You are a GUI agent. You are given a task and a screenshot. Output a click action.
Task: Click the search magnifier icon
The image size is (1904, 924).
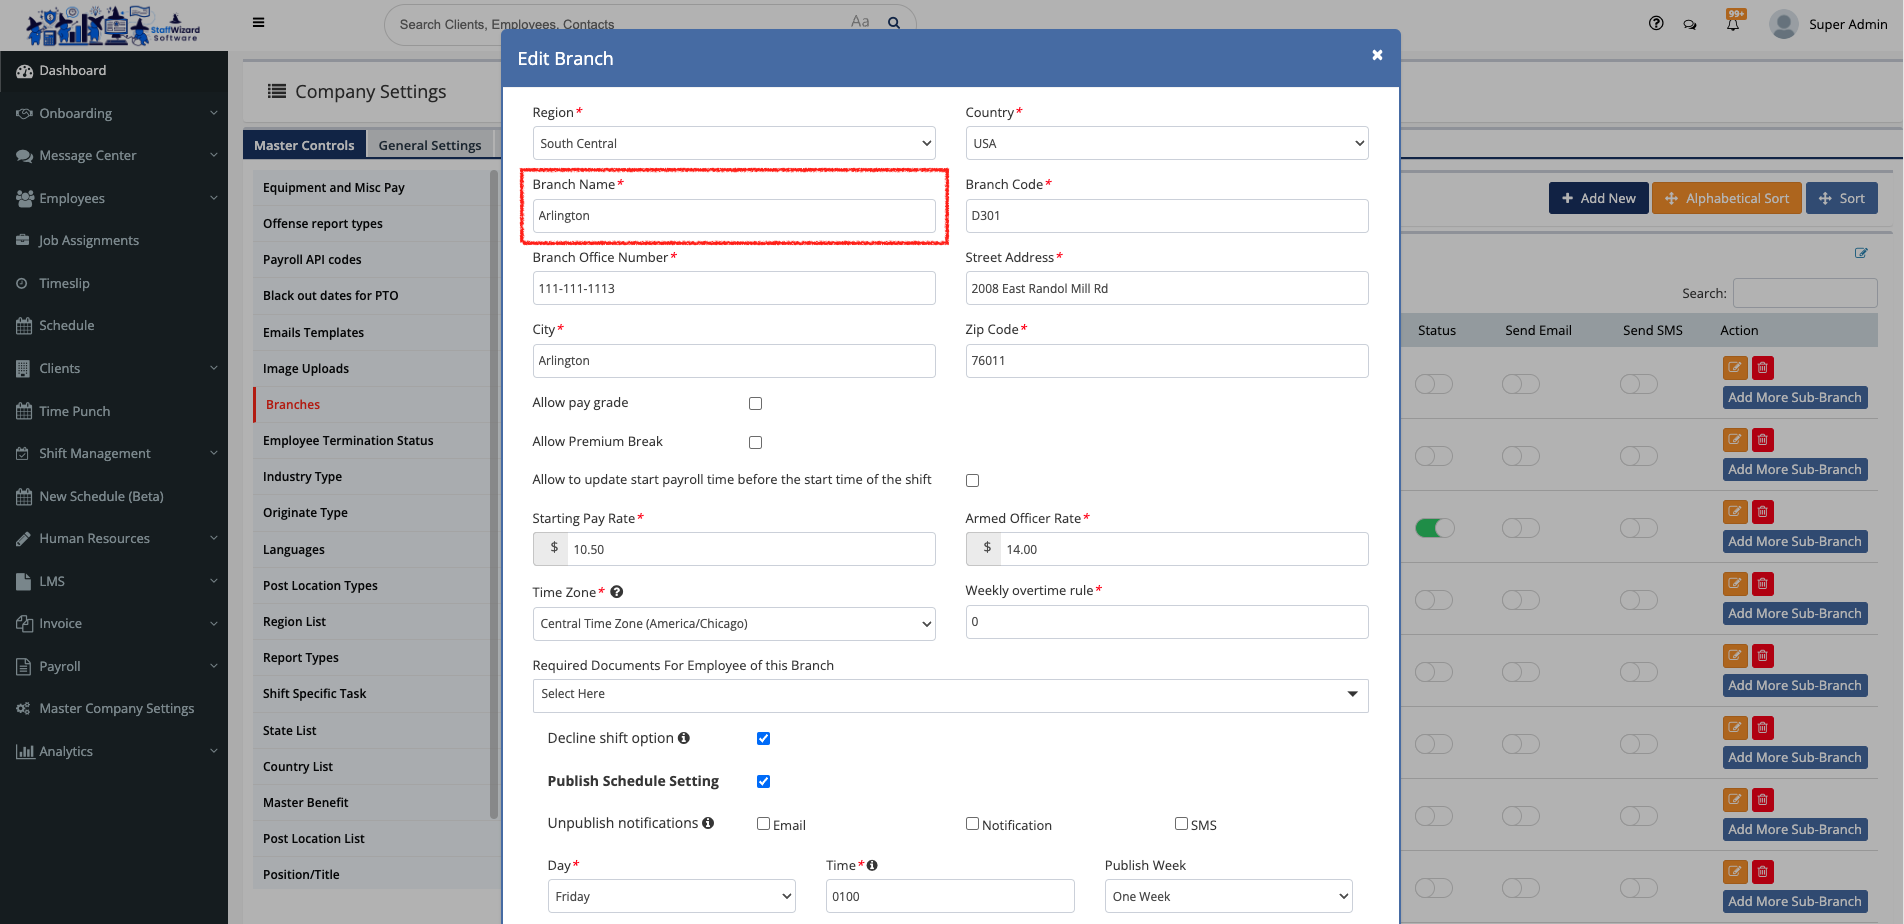pos(894,23)
